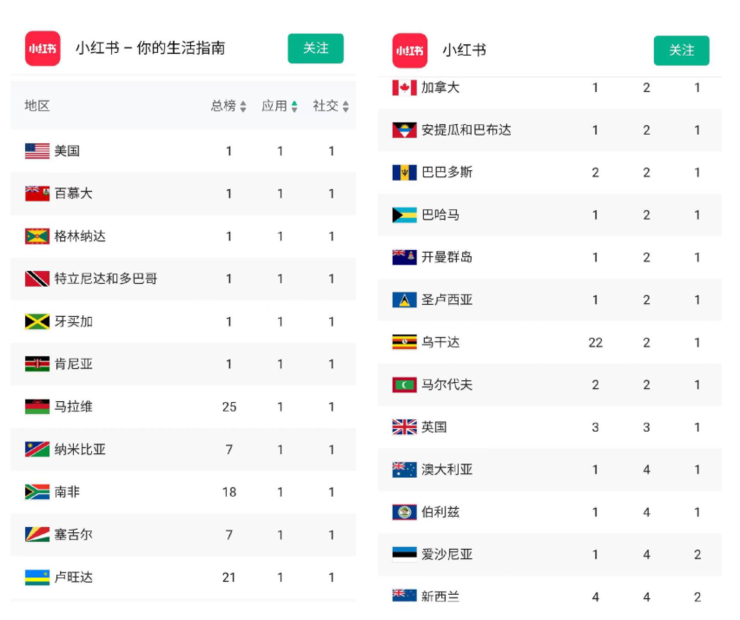The width and height of the screenshot is (740, 620).
Task: Select the 马尔代夫 country name
Action: click(447, 385)
